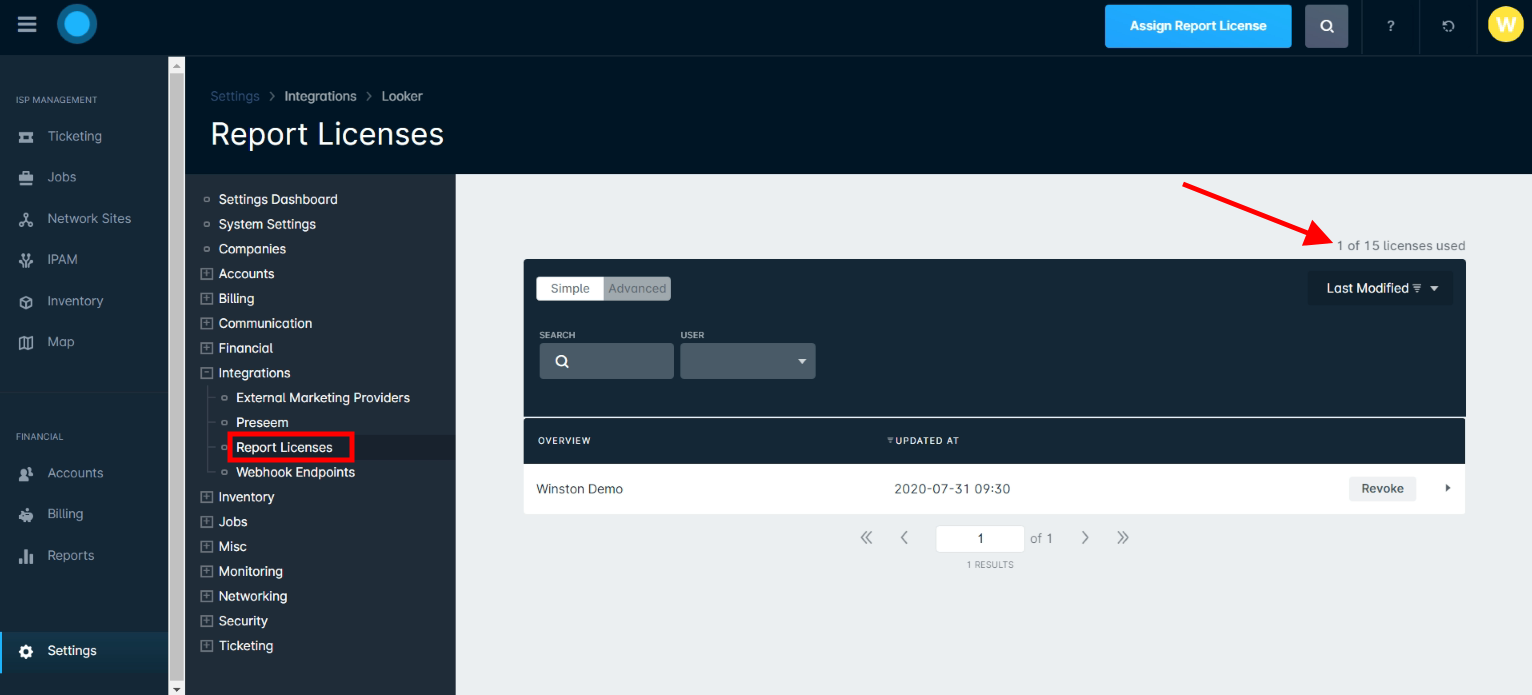Click the Inventory settings tree label
Image resolution: width=1532 pixels, height=695 pixels.
(x=246, y=497)
